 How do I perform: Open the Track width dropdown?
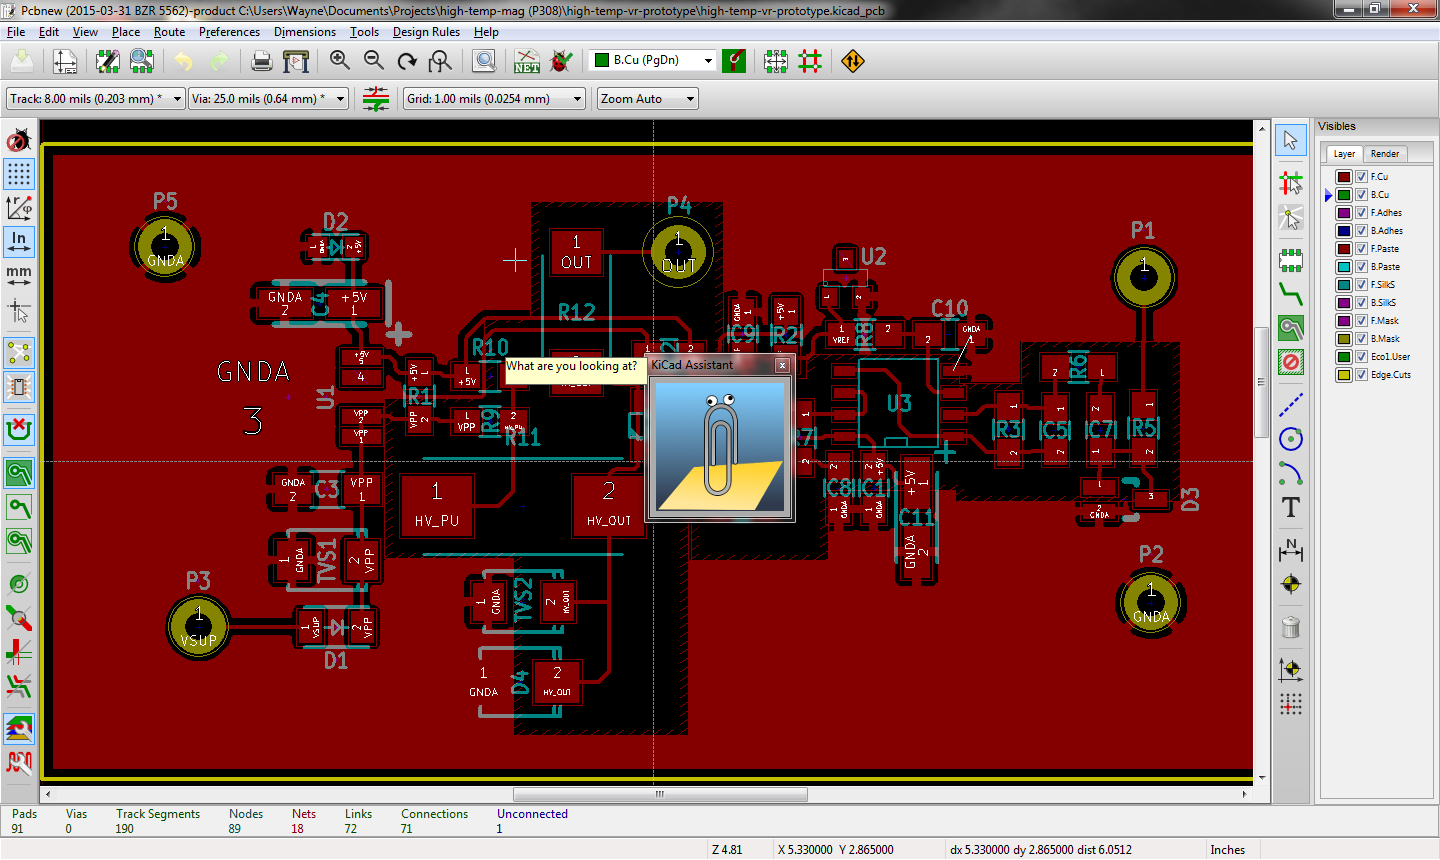177,99
